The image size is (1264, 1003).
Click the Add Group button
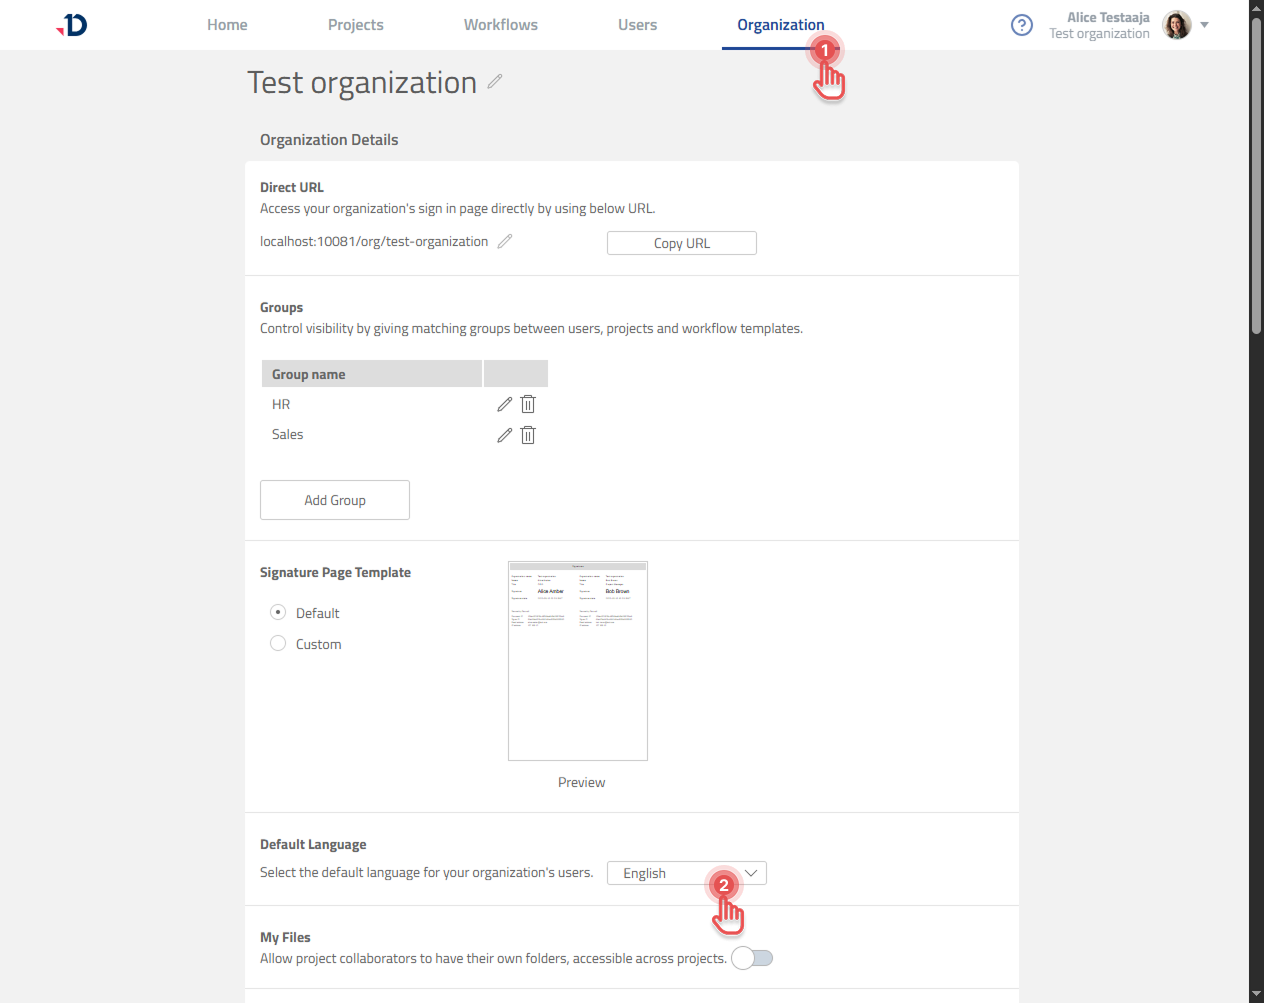click(335, 500)
